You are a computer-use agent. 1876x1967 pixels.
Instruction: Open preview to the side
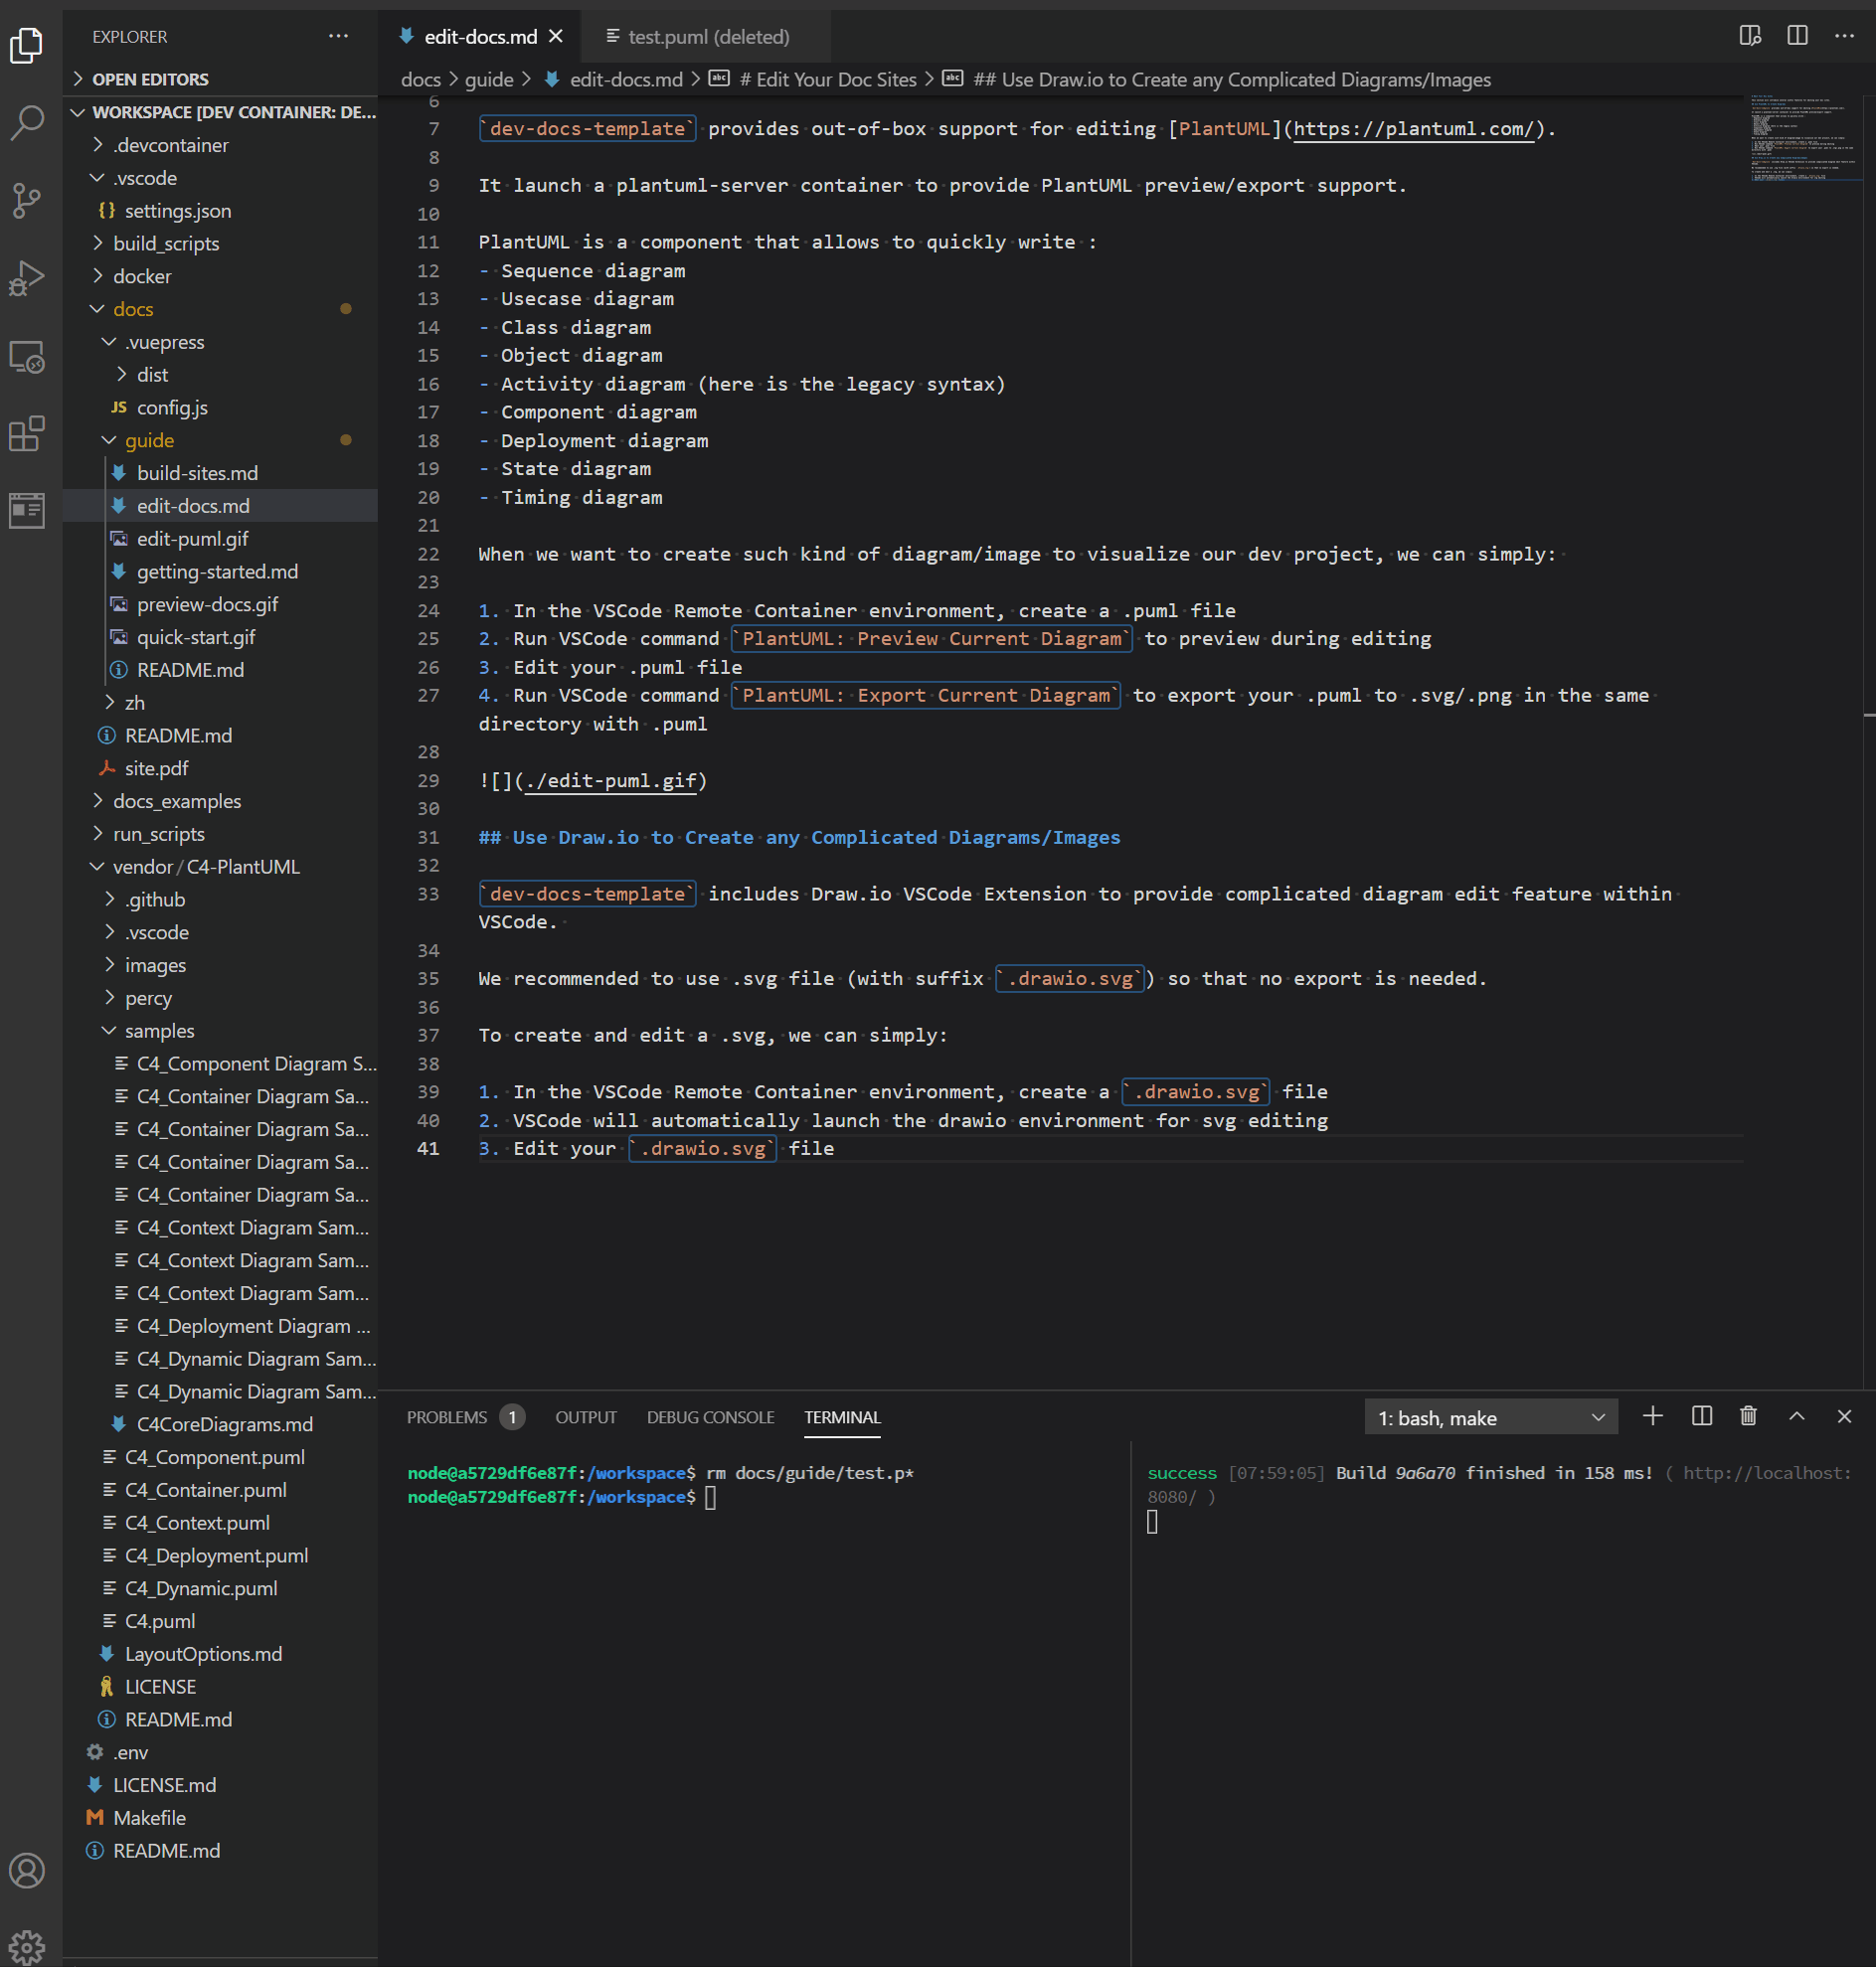point(1749,36)
